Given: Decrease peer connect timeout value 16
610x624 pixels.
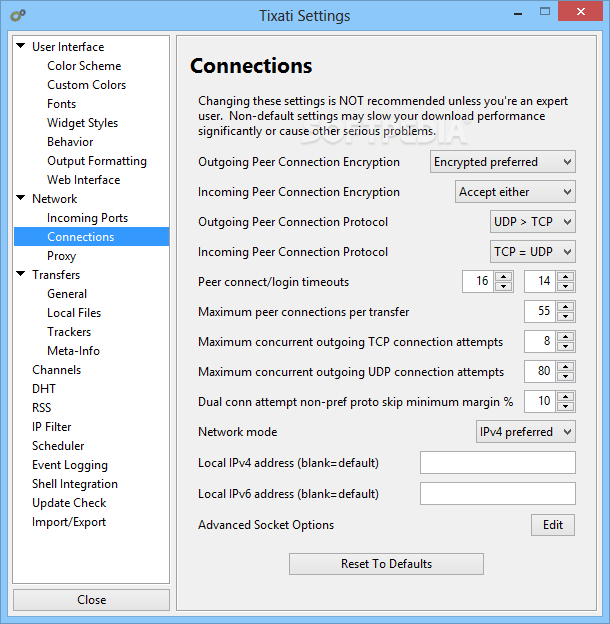Looking at the screenshot, I should coord(504,287).
